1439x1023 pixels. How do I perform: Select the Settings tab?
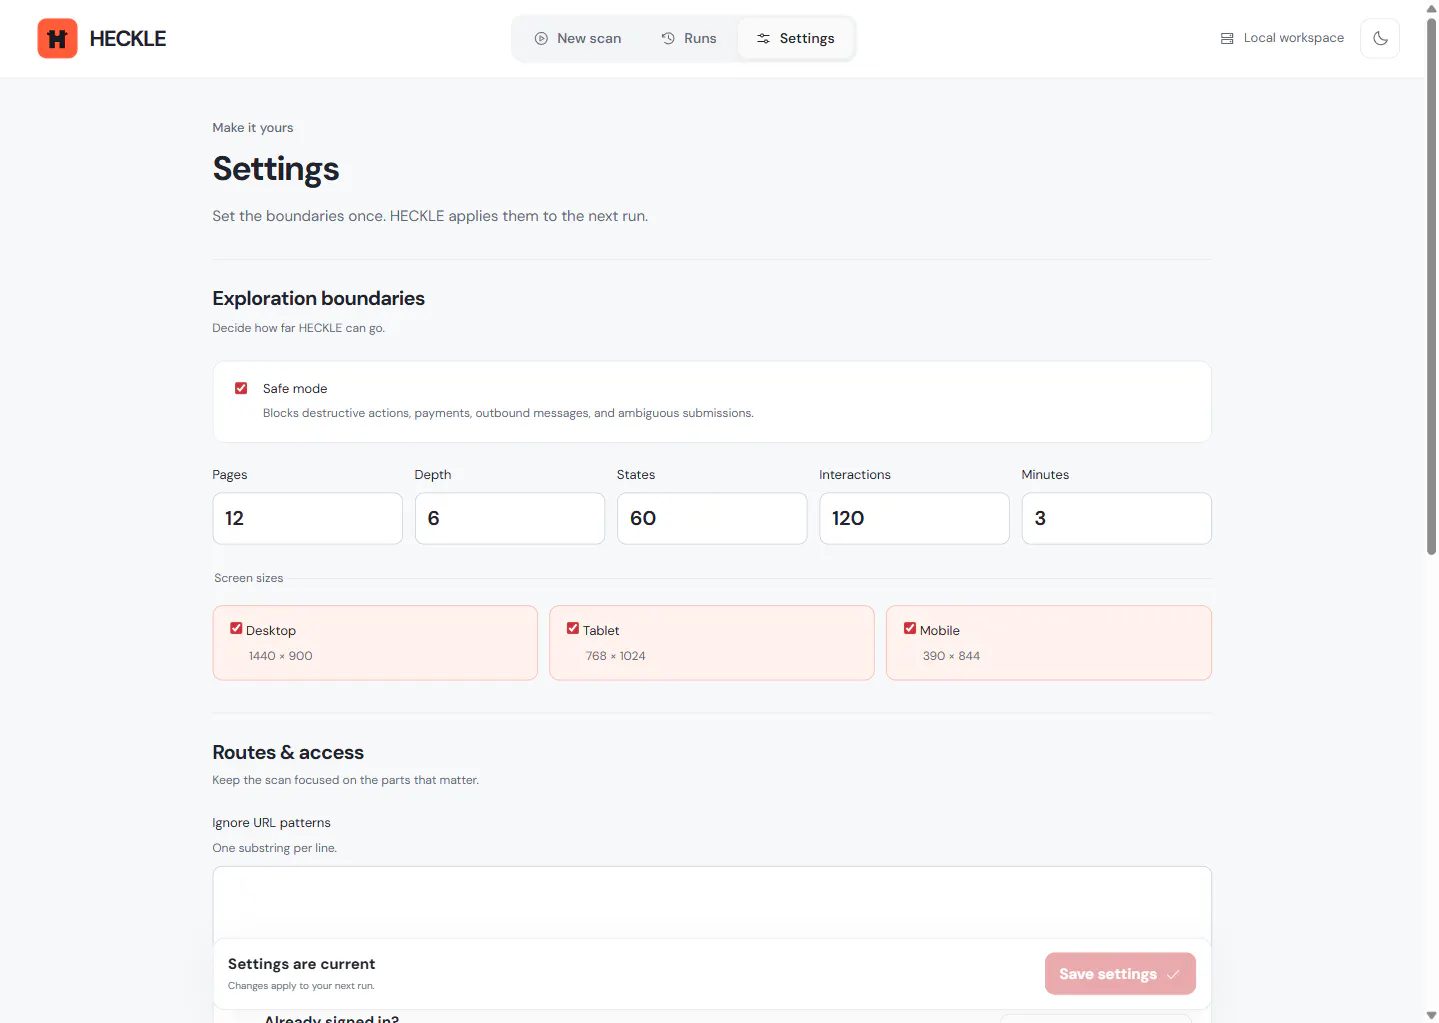coord(795,39)
